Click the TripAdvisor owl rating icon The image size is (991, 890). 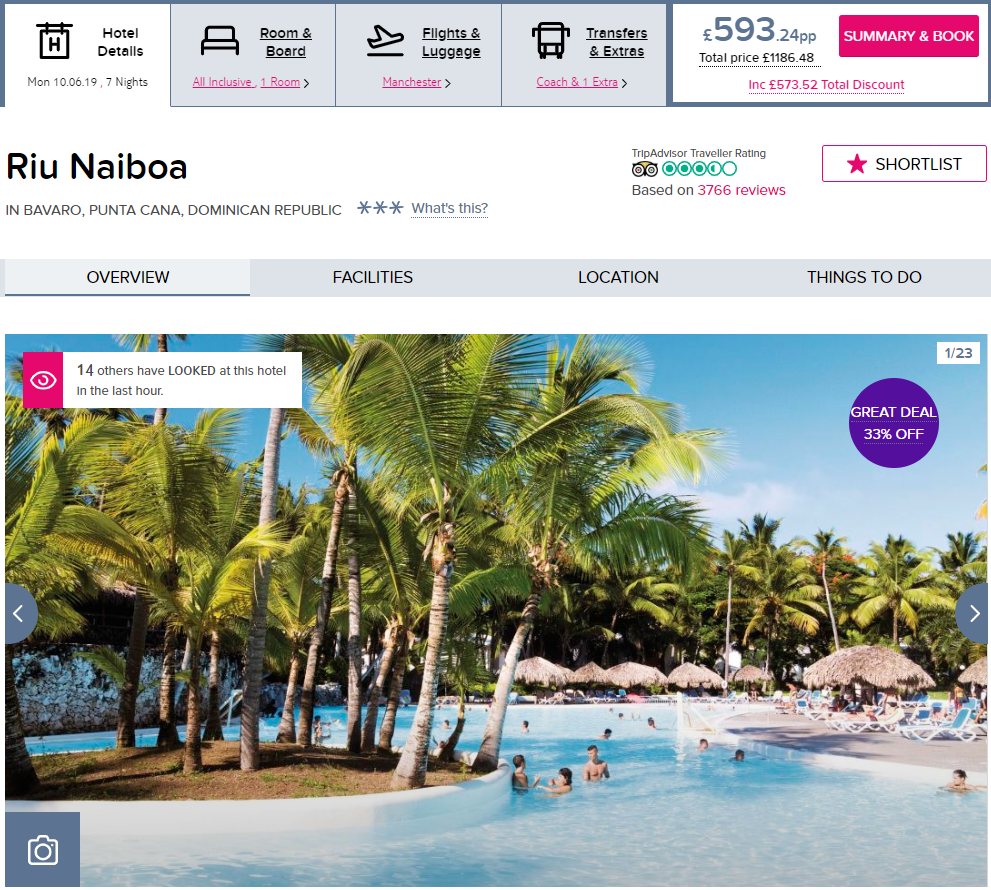(x=645, y=169)
